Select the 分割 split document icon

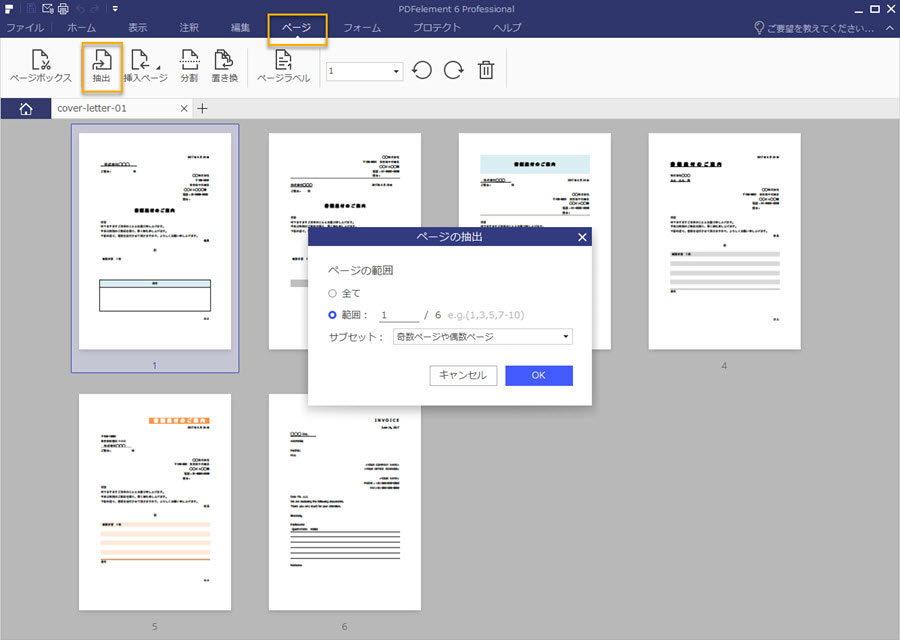tap(189, 67)
